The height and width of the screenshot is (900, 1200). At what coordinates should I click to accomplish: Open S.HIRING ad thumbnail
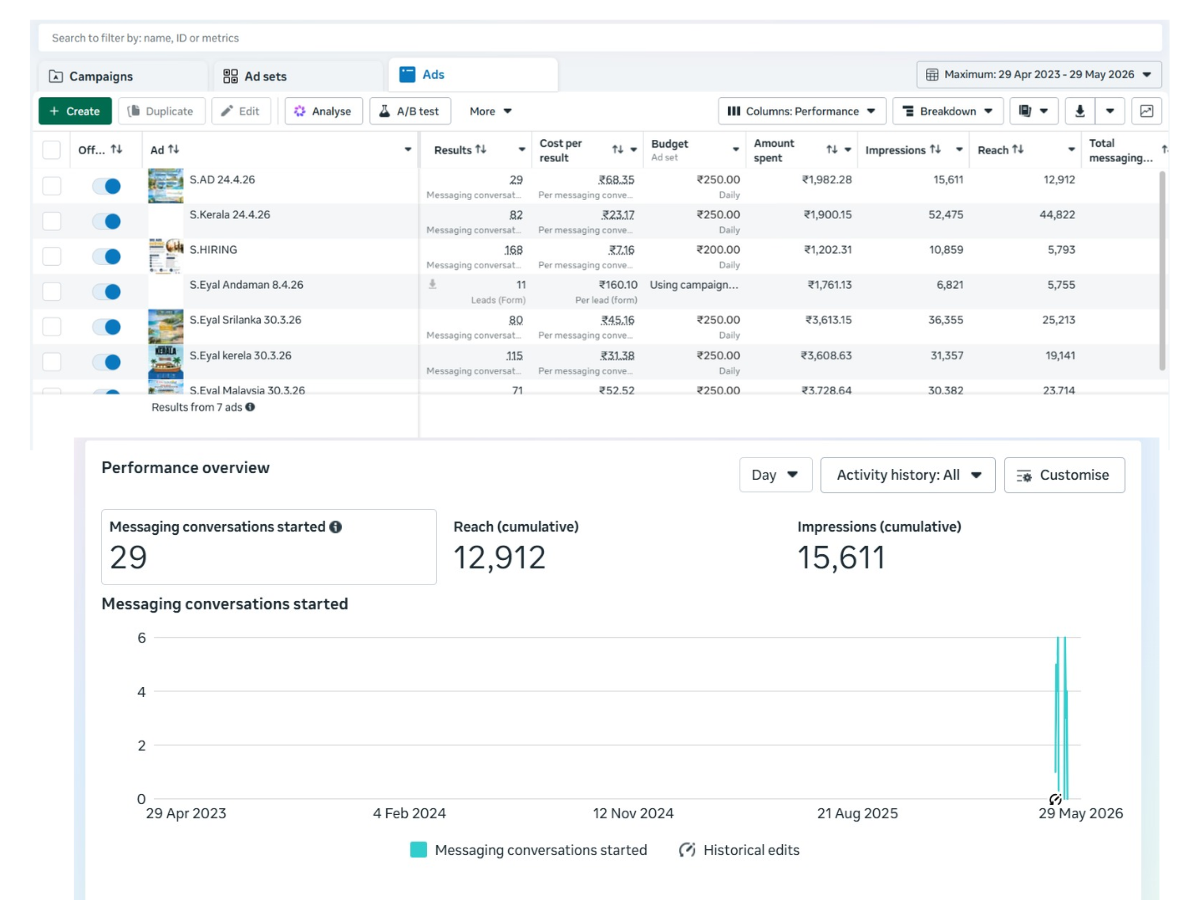166,256
